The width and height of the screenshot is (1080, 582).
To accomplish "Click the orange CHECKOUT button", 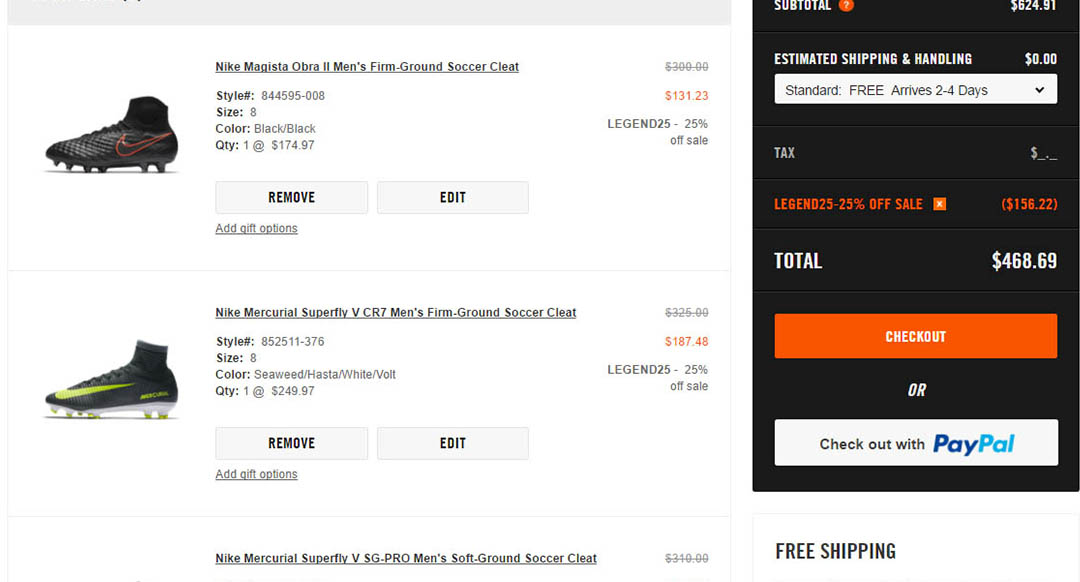I will [x=914, y=336].
